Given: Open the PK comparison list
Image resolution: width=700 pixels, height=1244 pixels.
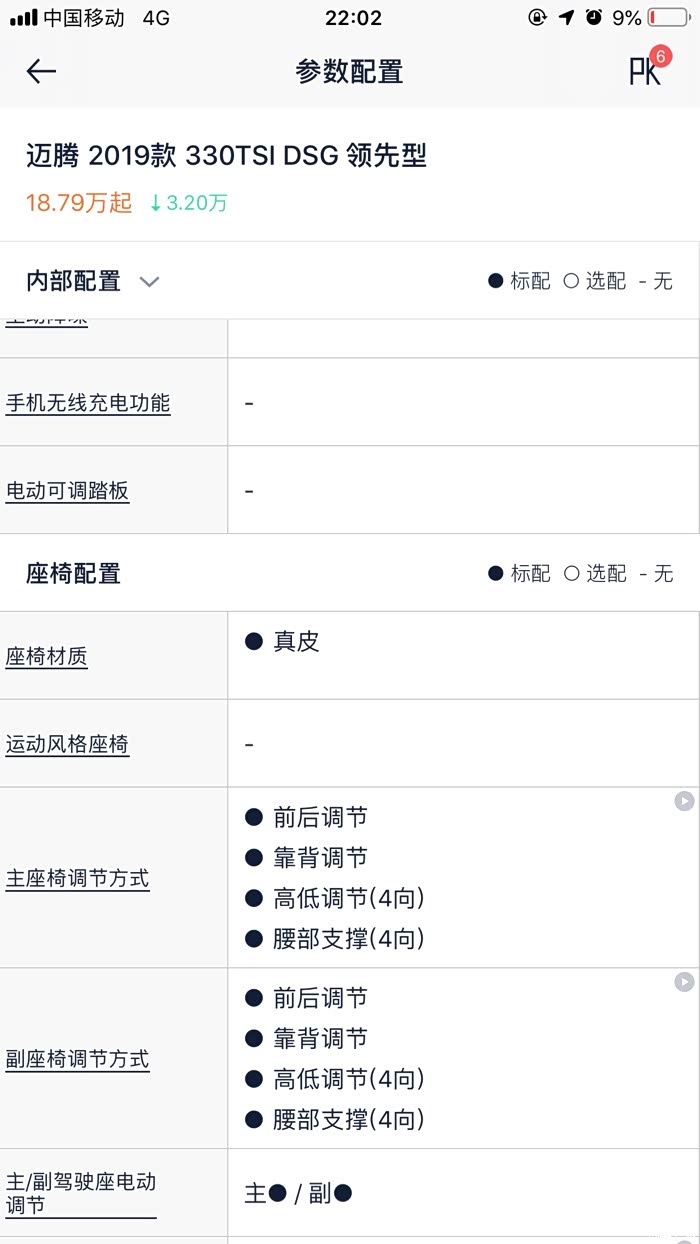Looking at the screenshot, I should pyautogui.click(x=645, y=71).
